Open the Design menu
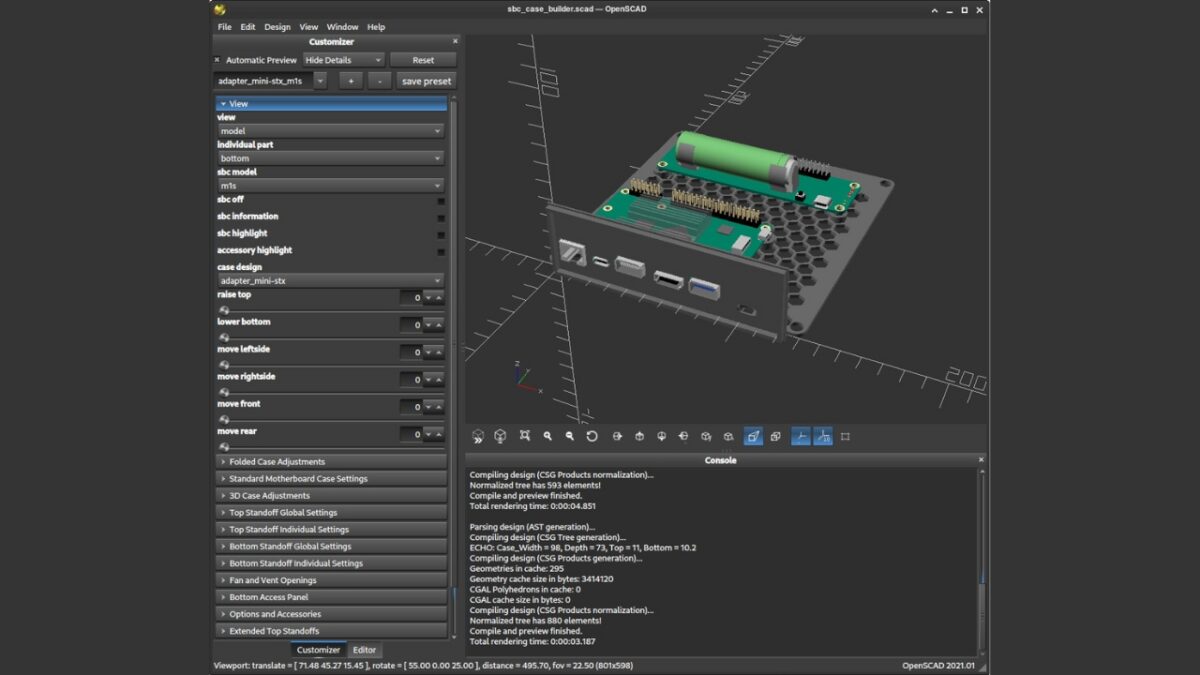 tap(277, 27)
